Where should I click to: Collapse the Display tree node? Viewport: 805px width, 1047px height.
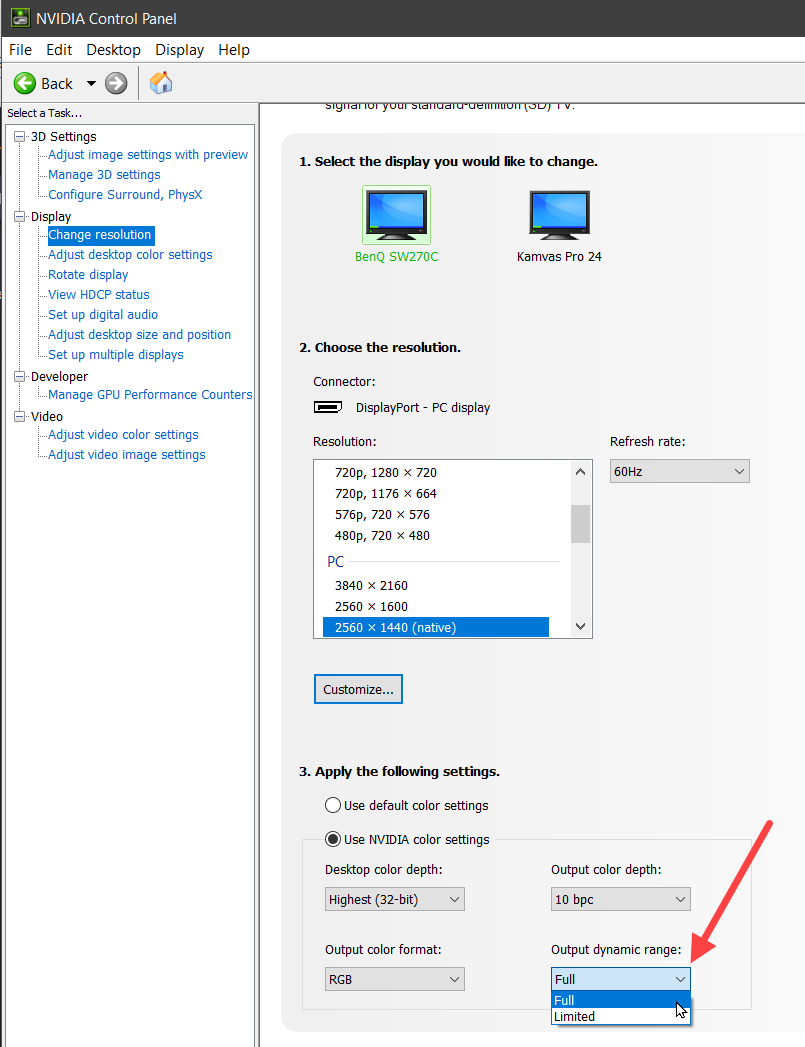[x=19, y=216]
